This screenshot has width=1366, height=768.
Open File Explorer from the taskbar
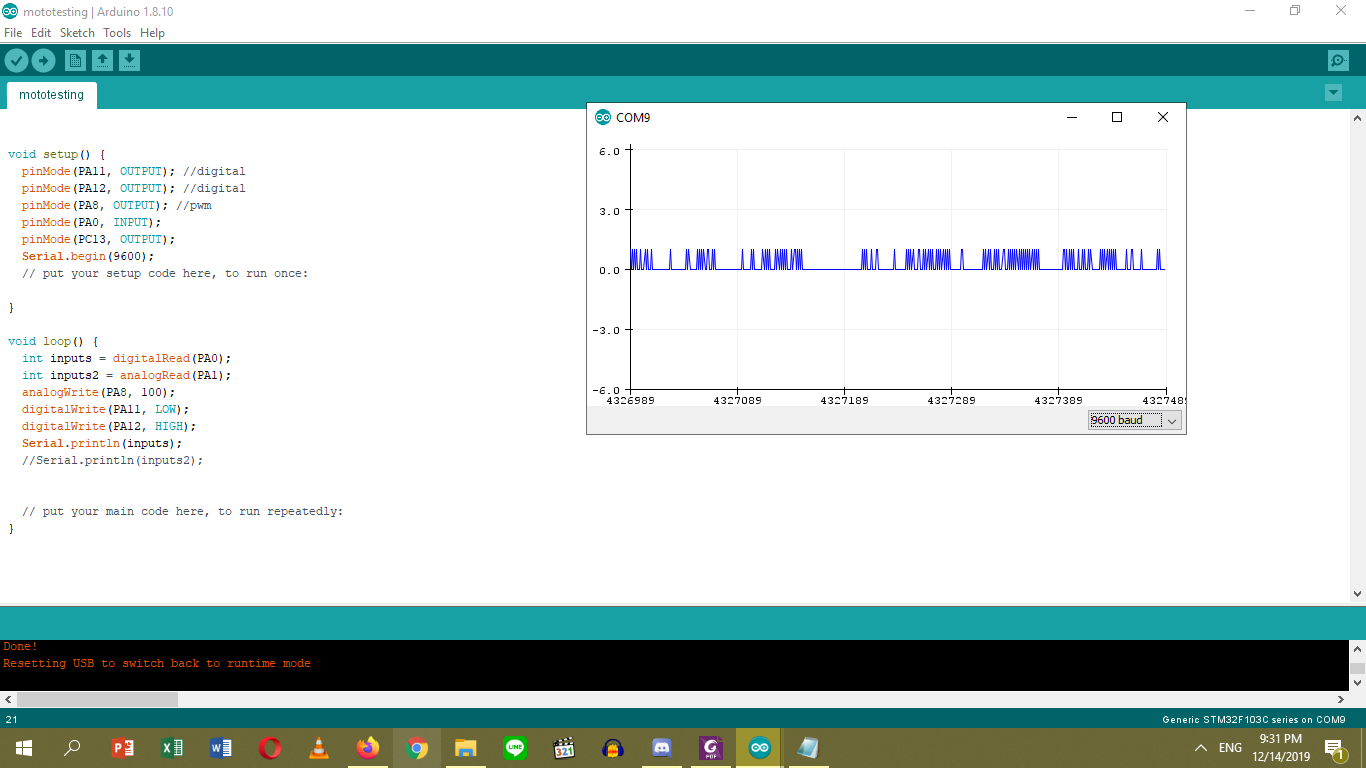[466, 748]
